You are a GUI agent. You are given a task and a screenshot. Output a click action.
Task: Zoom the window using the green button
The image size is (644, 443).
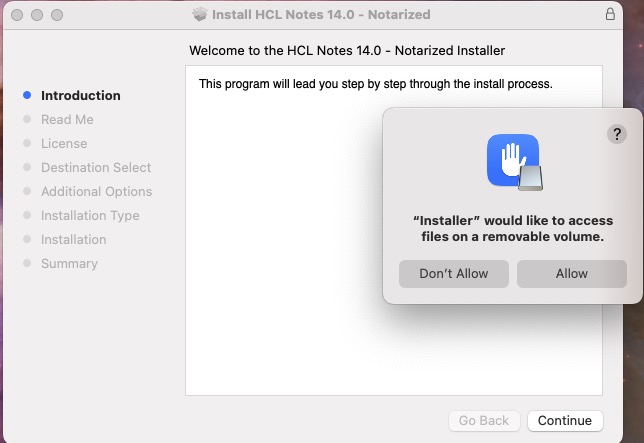57,16
